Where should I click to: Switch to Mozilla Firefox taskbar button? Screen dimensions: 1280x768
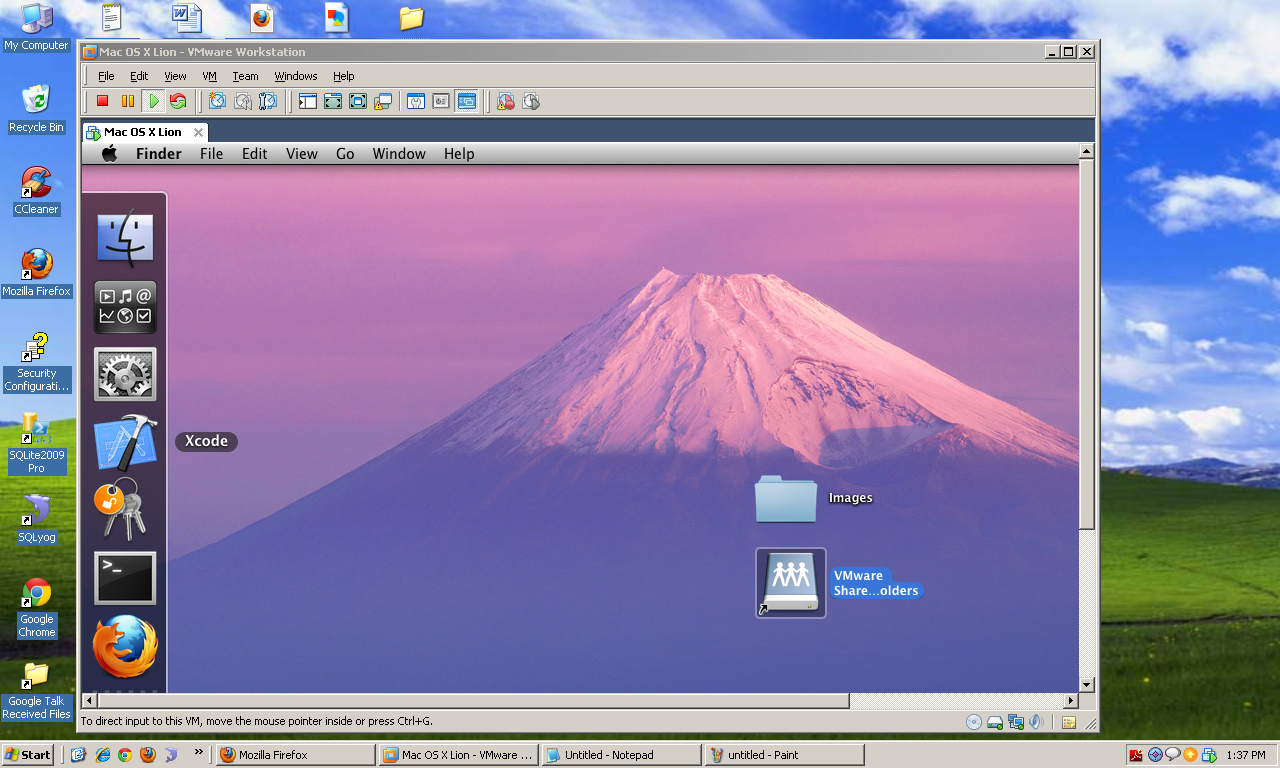tap(296, 755)
